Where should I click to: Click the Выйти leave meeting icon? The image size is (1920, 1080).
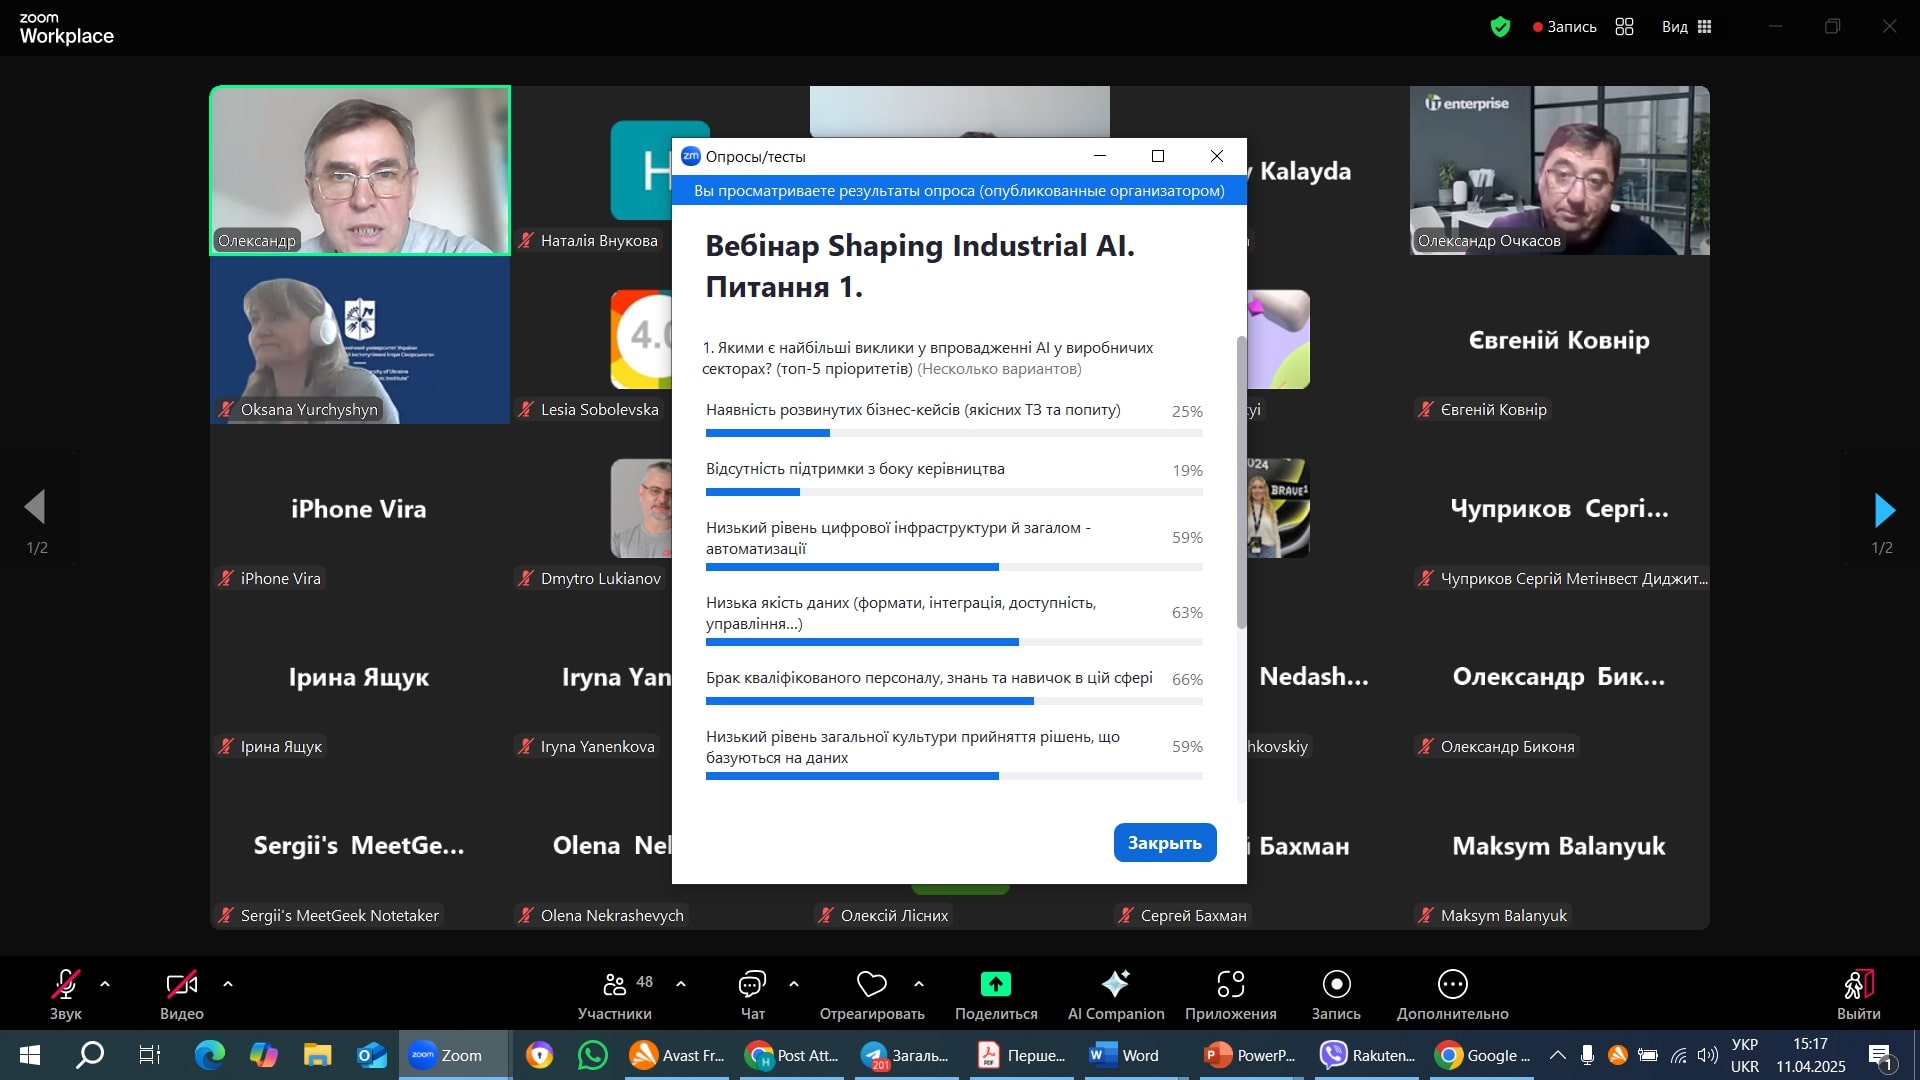[1858, 985]
